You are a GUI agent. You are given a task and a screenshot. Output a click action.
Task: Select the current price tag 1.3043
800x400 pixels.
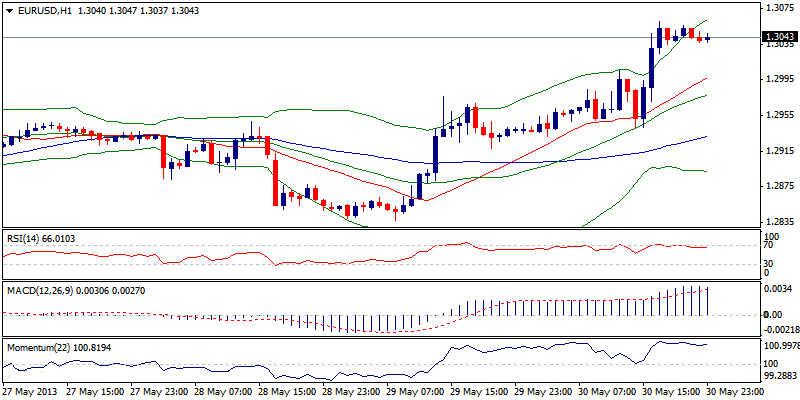(779, 37)
